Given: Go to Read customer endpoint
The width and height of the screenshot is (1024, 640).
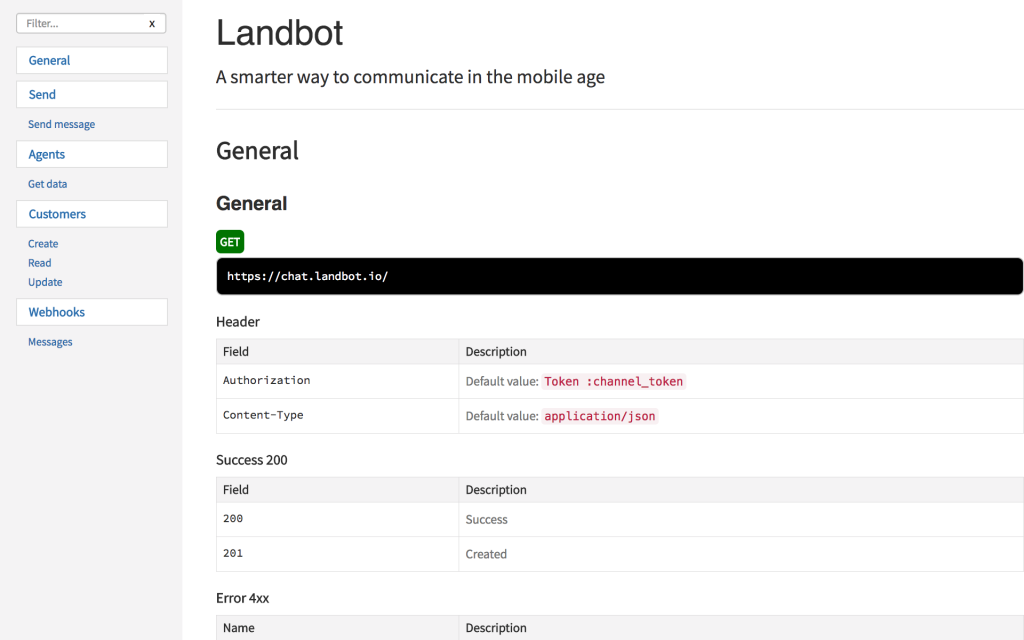Looking at the screenshot, I should coord(40,263).
